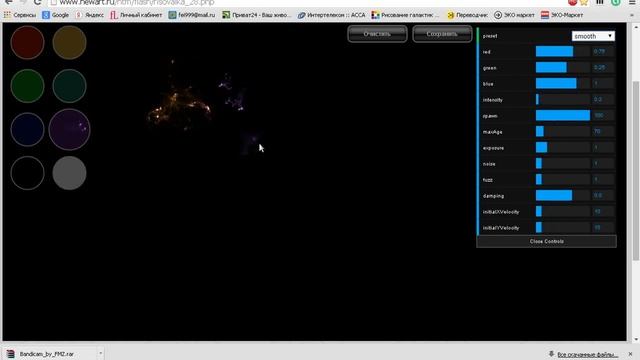
Task: Click the Очистить button
Action: point(377,34)
